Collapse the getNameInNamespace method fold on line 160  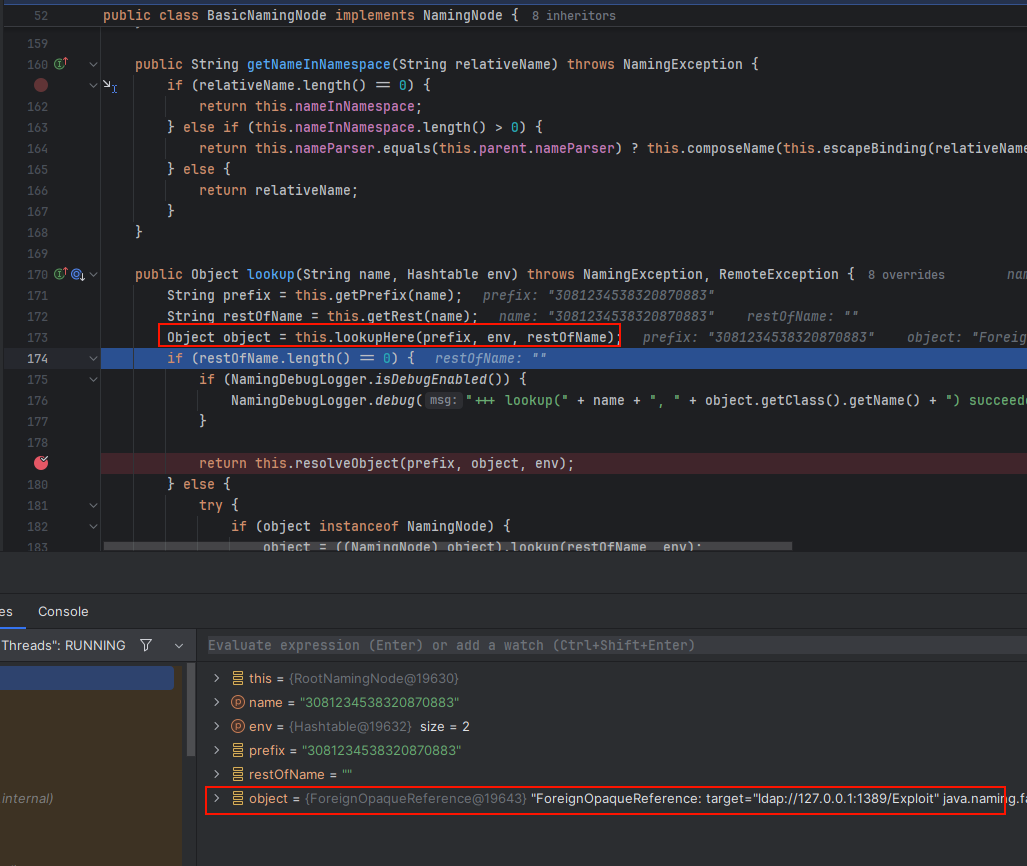point(93,64)
